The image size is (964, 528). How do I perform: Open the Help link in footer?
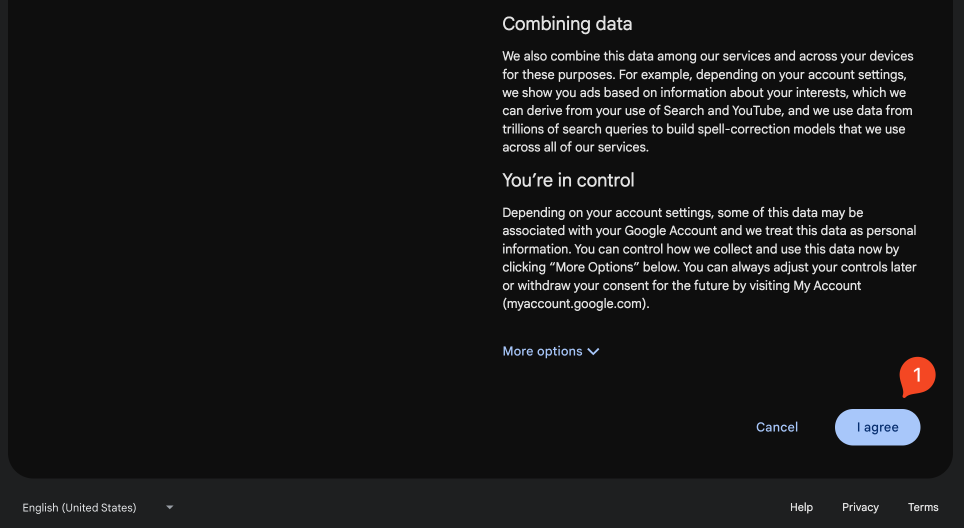[x=801, y=507]
